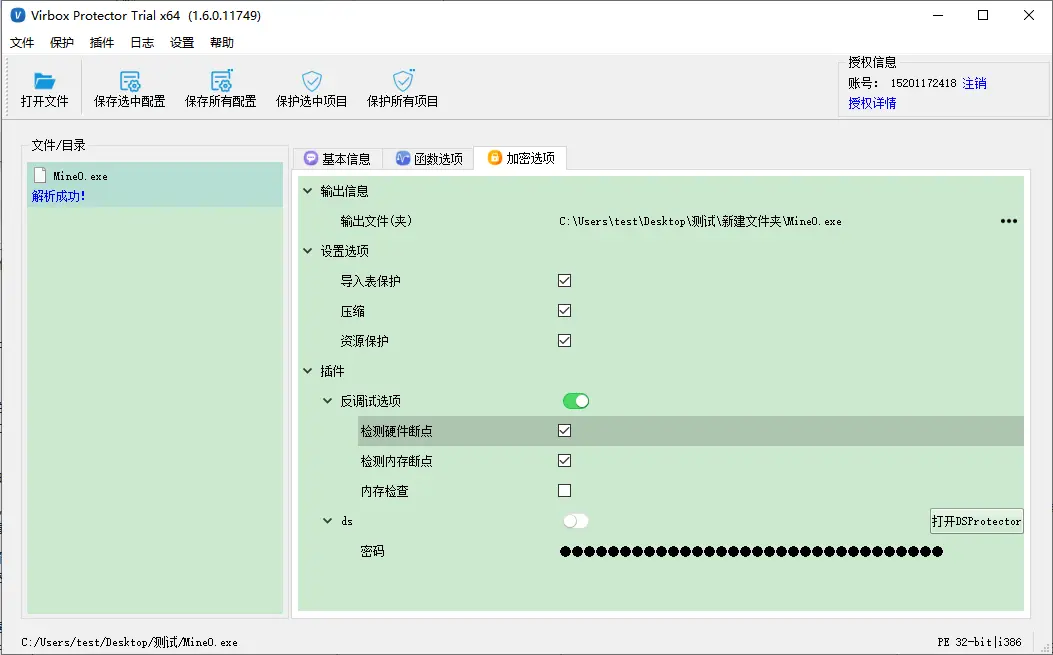Open the 保护 menu
The height and width of the screenshot is (655, 1053).
click(x=62, y=42)
